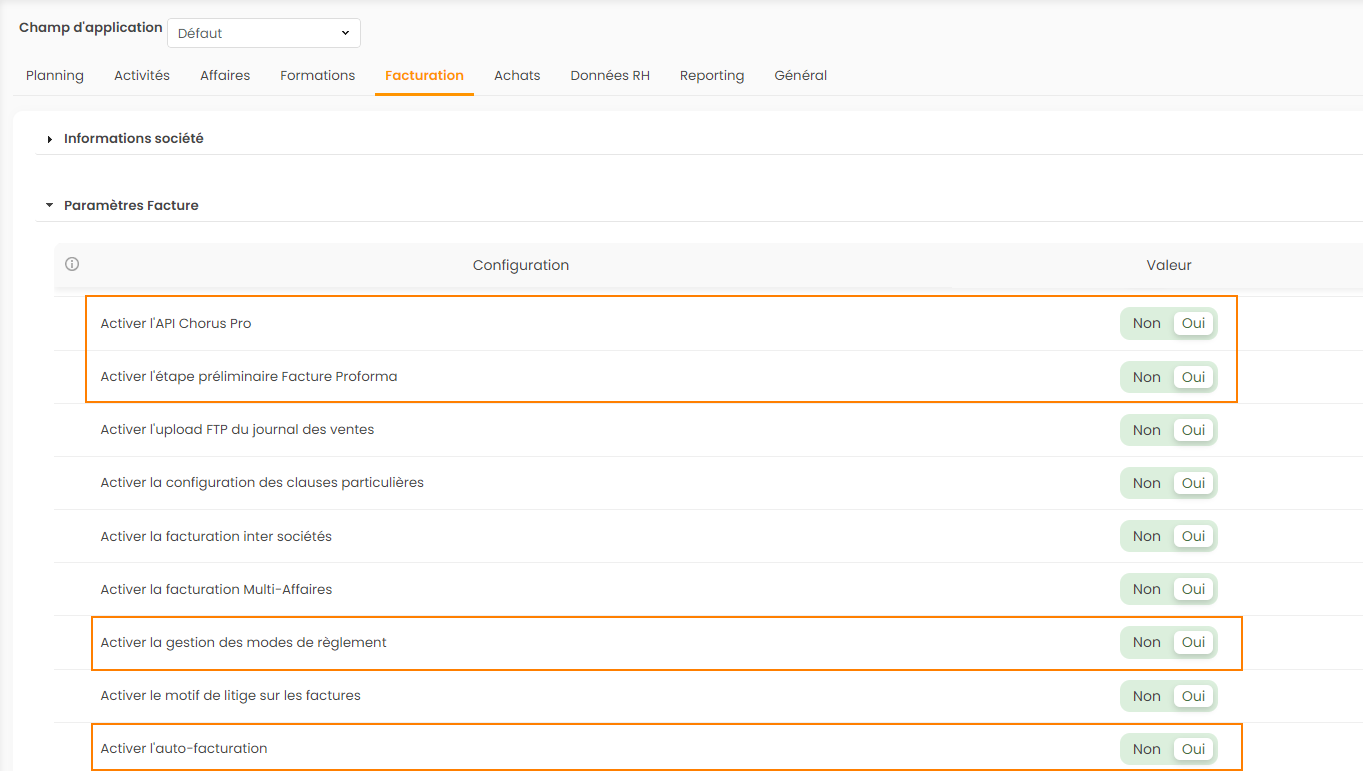Open the Activités tab
Viewport: 1363px width, 771px height.
[142, 75]
